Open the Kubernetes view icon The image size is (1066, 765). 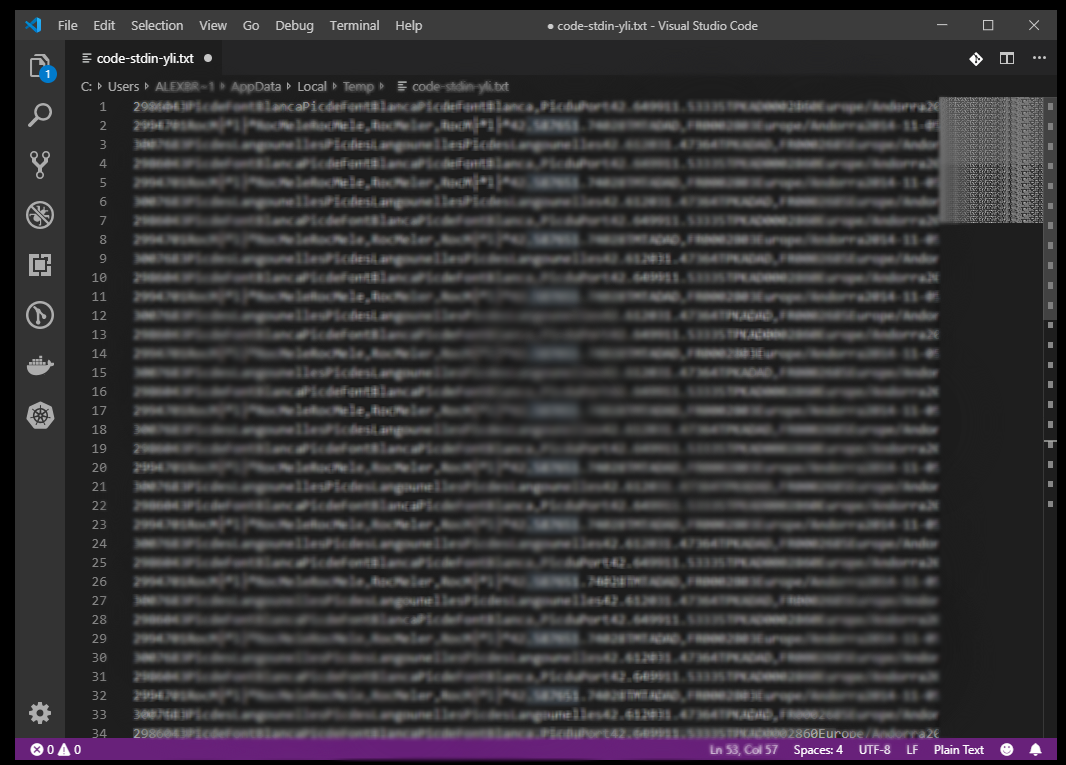[40, 416]
